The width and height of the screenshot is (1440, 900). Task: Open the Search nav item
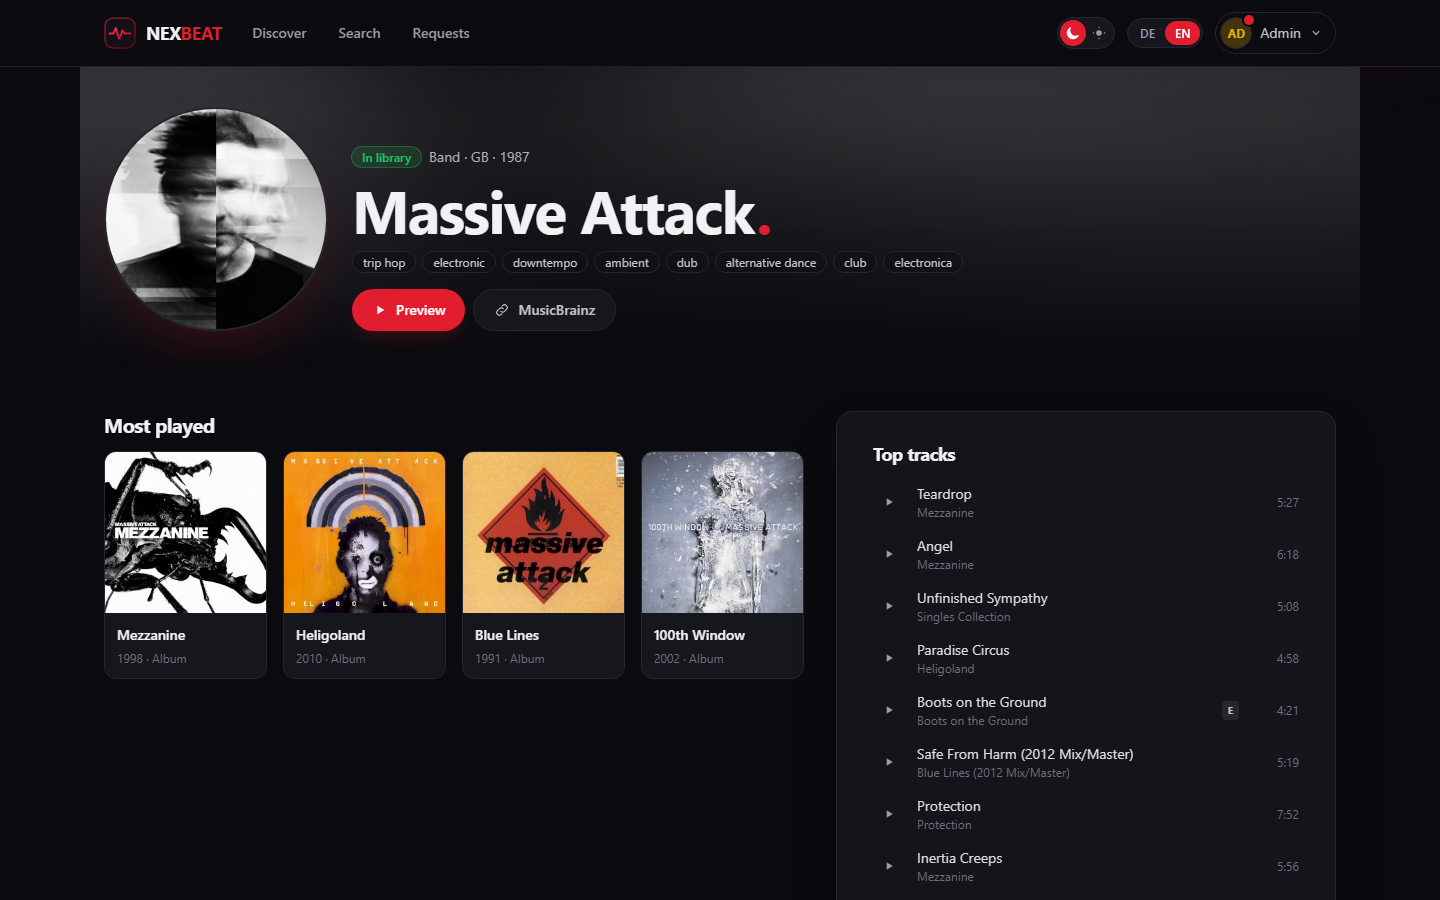point(359,33)
